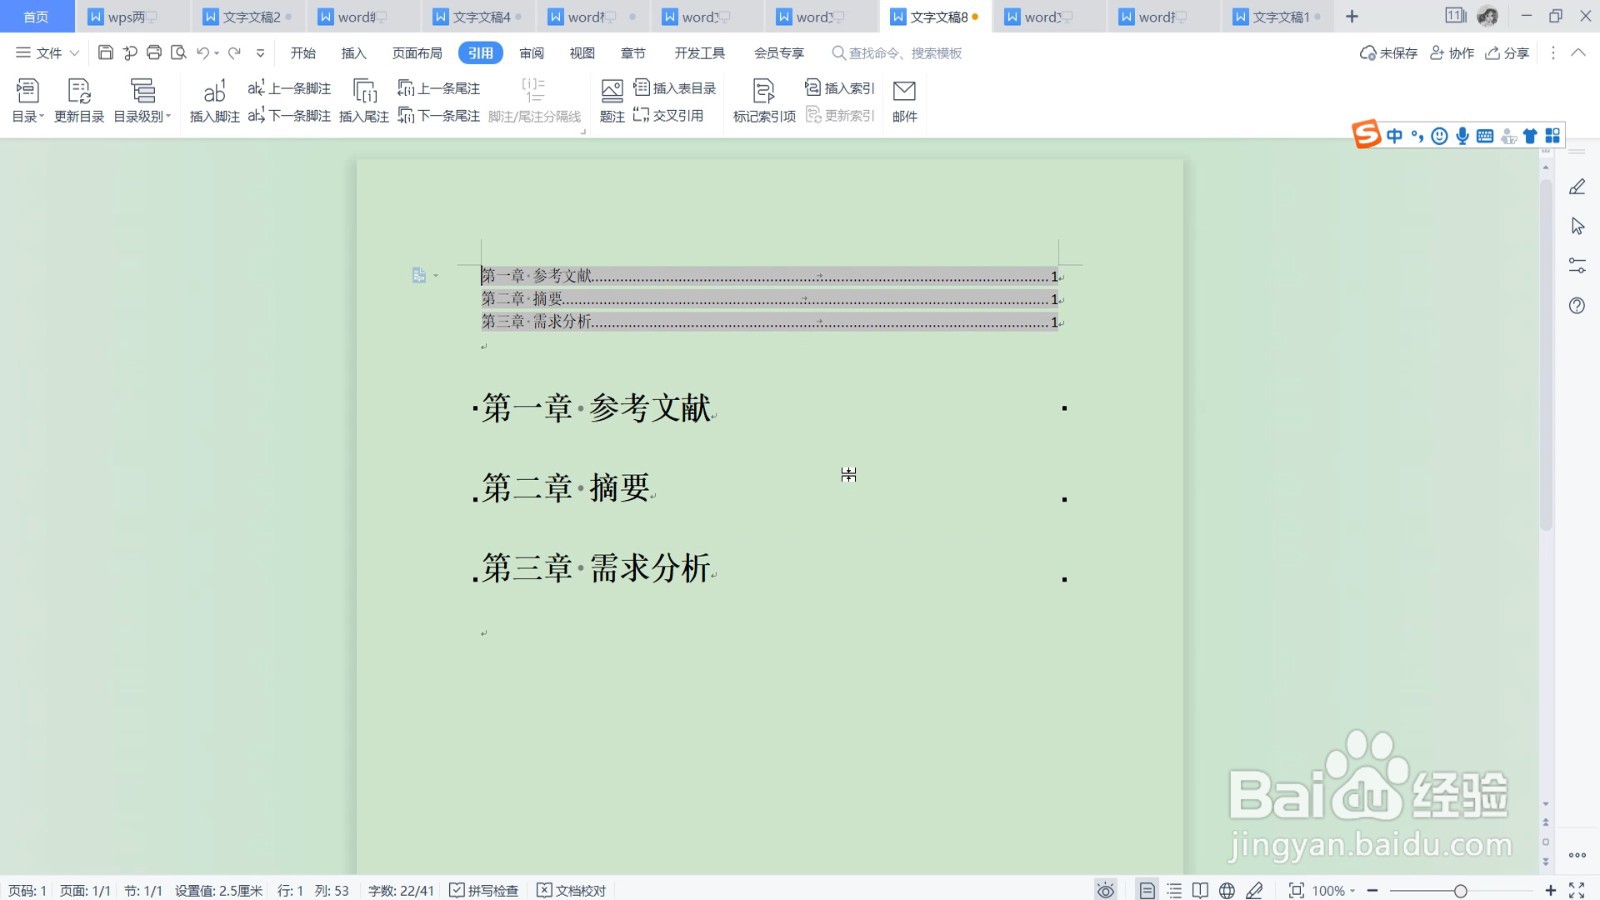The image size is (1600, 900).
Task: Click 协作 collaborate button
Action: click(1452, 53)
